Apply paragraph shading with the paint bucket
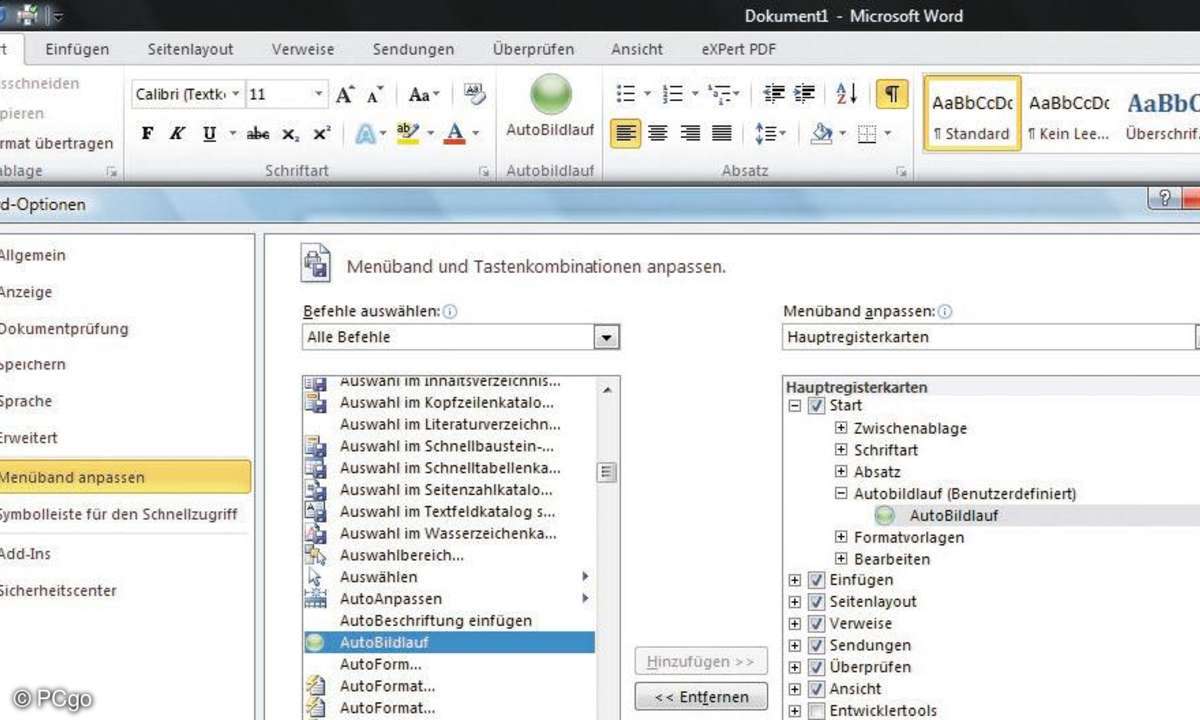Image resolution: width=1200 pixels, height=720 pixels. point(822,133)
